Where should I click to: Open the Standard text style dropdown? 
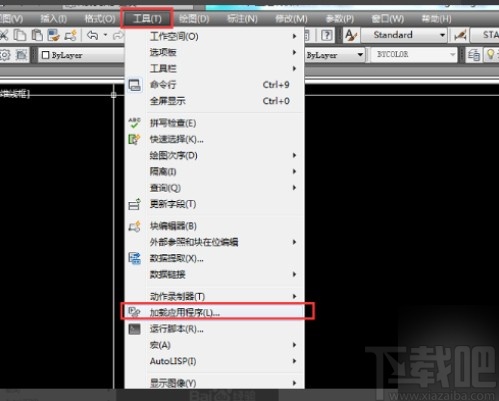click(404, 35)
